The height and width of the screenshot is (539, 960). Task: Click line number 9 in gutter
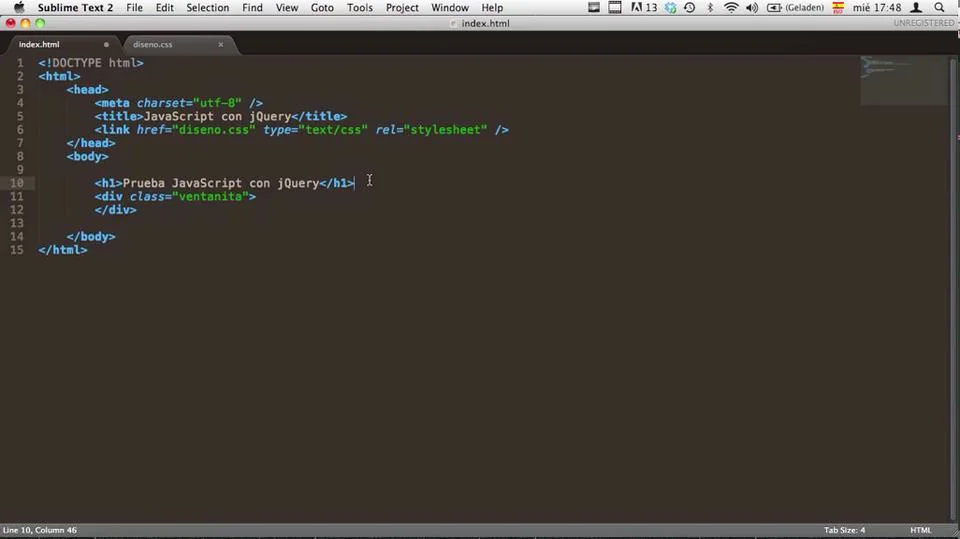pyautogui.click(x=20, y=170)
